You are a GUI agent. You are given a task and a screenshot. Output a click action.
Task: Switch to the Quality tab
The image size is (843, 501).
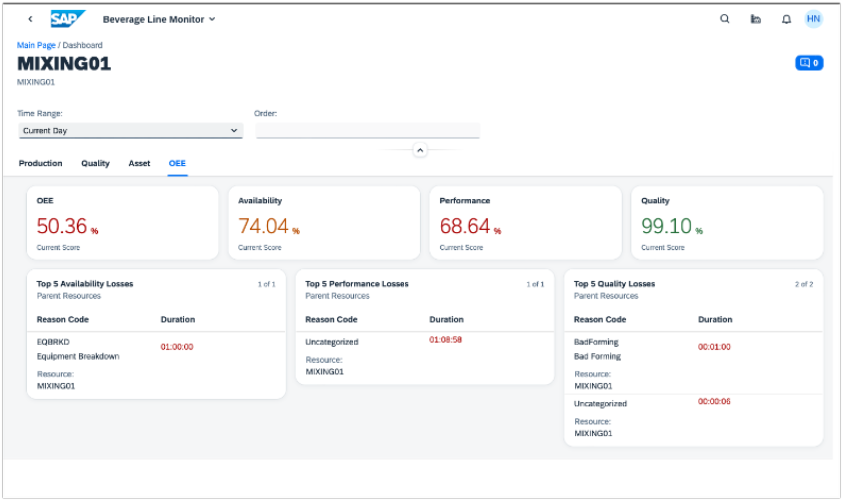point(95,163)
